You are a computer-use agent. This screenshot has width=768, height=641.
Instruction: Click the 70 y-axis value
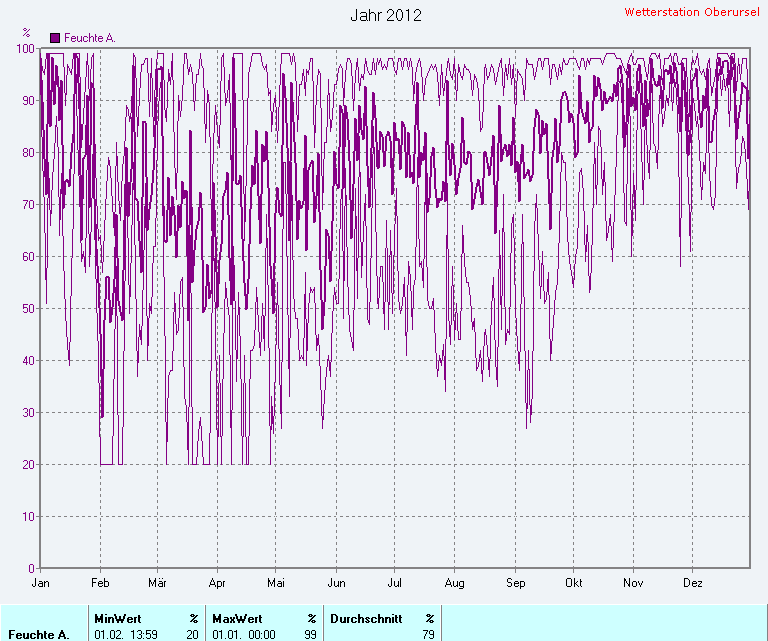click(28, 204)
